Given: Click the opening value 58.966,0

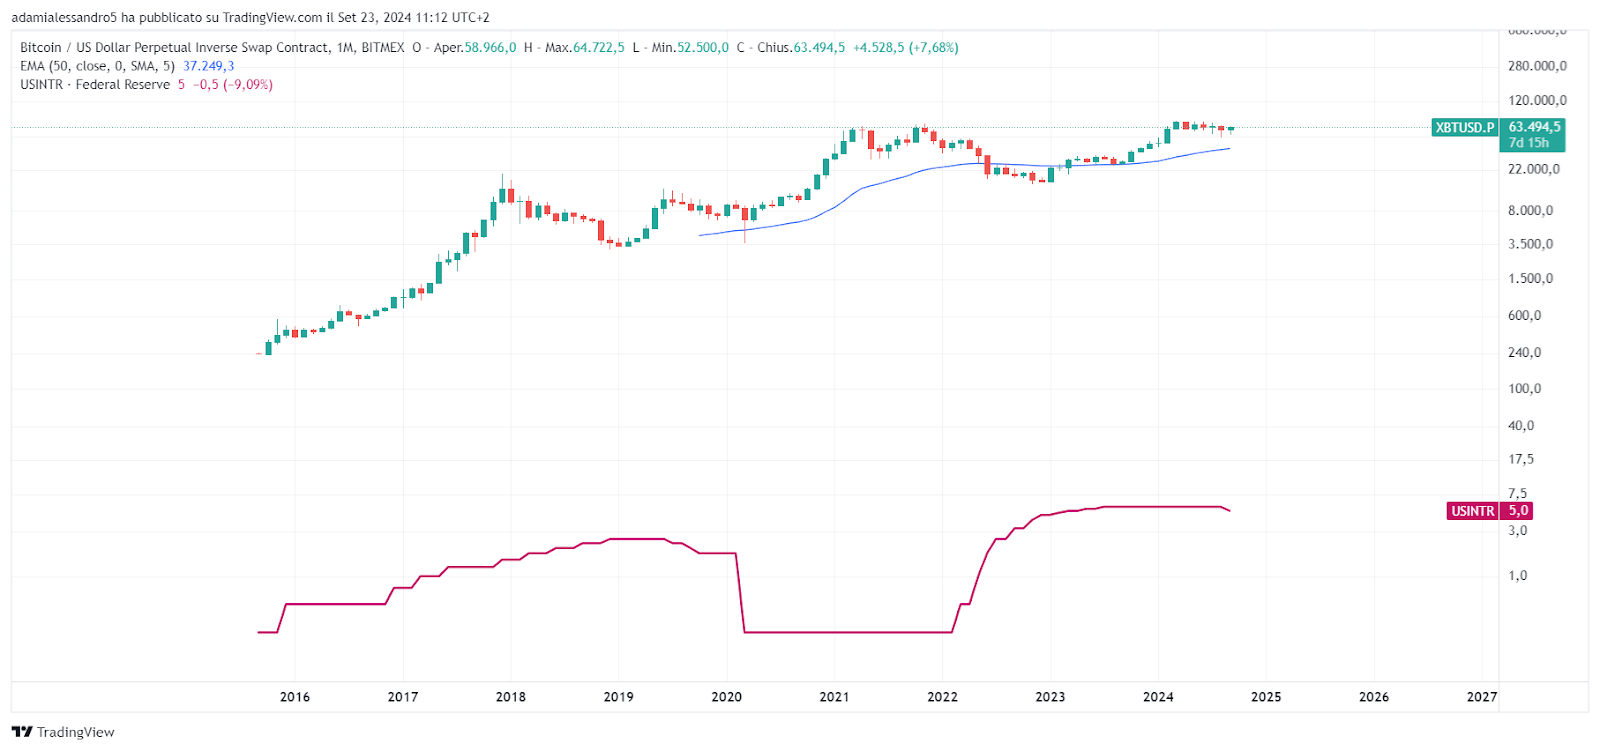Looking at the screenshot, I should [x=490, y=48].
